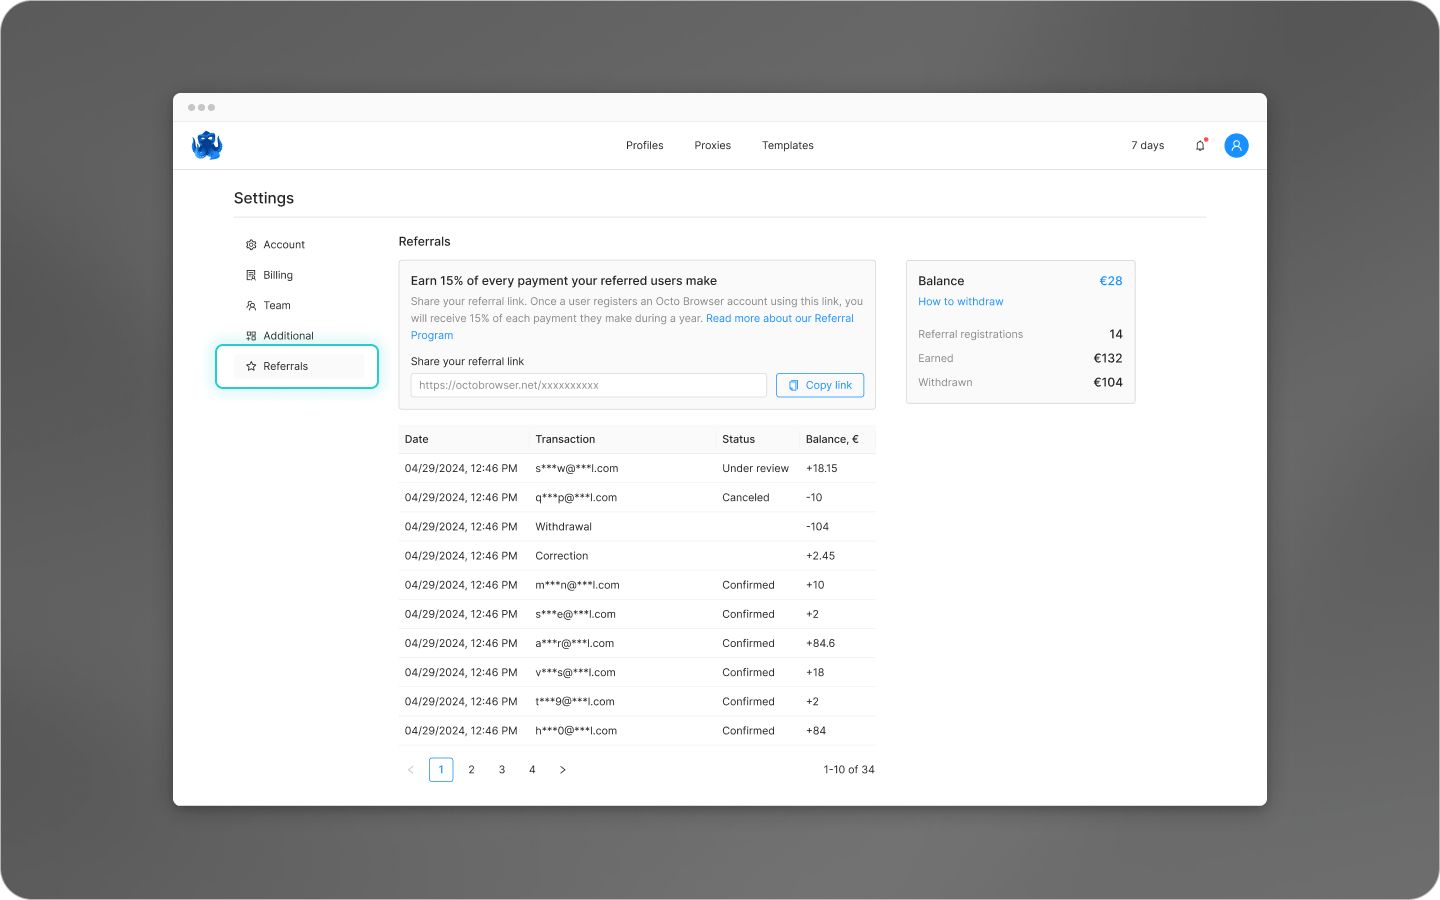The width and height of the screenshot is (1440, 900).
Task: Open the notifications bell
Action: [1199, 145]
